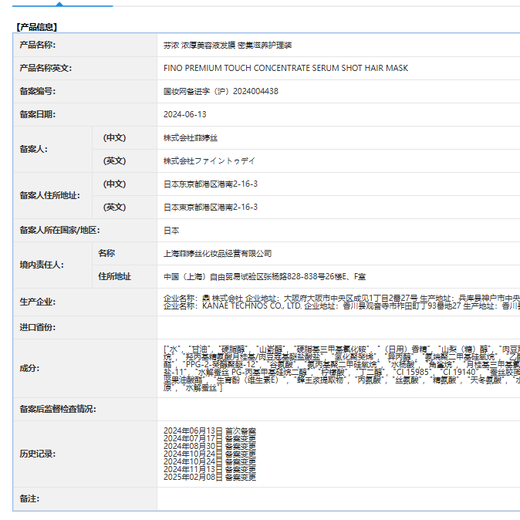Screen dimensions: 520x520
Task: Select address 日本东京都港区港南2-16-3
Action: tap(211, 184)
